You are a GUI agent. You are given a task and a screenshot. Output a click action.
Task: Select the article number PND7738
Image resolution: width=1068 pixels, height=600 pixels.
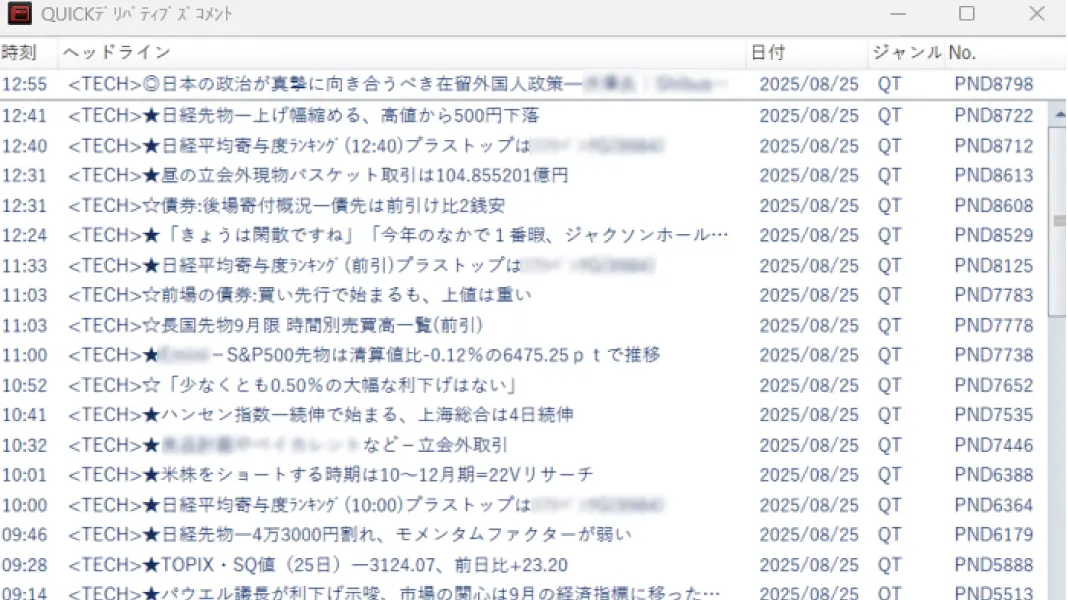[994, 355]
